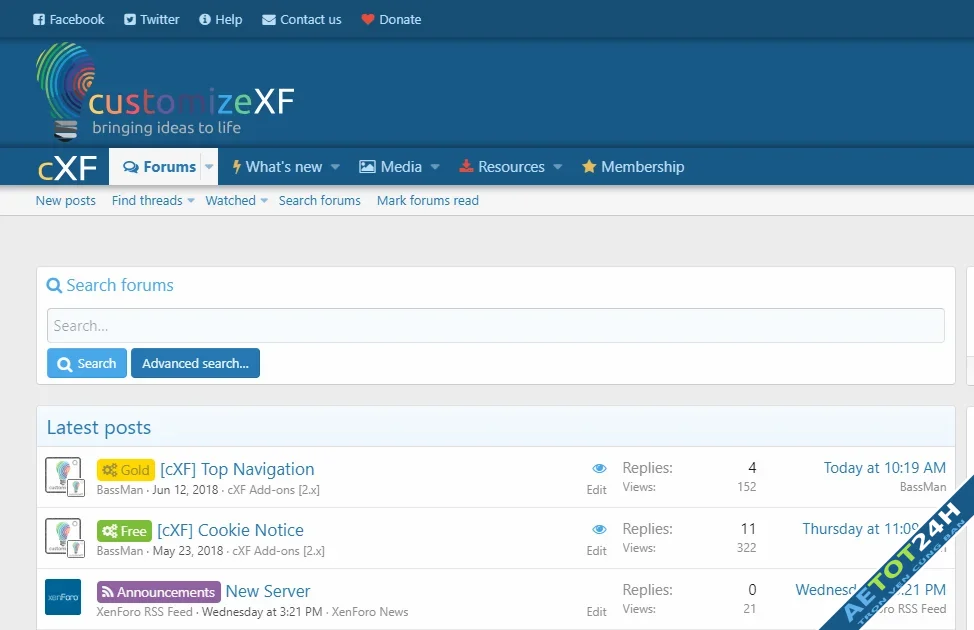Click the Donate heart icon
Image resolution: width=974 pixels, height=630 pixels.
368,19
